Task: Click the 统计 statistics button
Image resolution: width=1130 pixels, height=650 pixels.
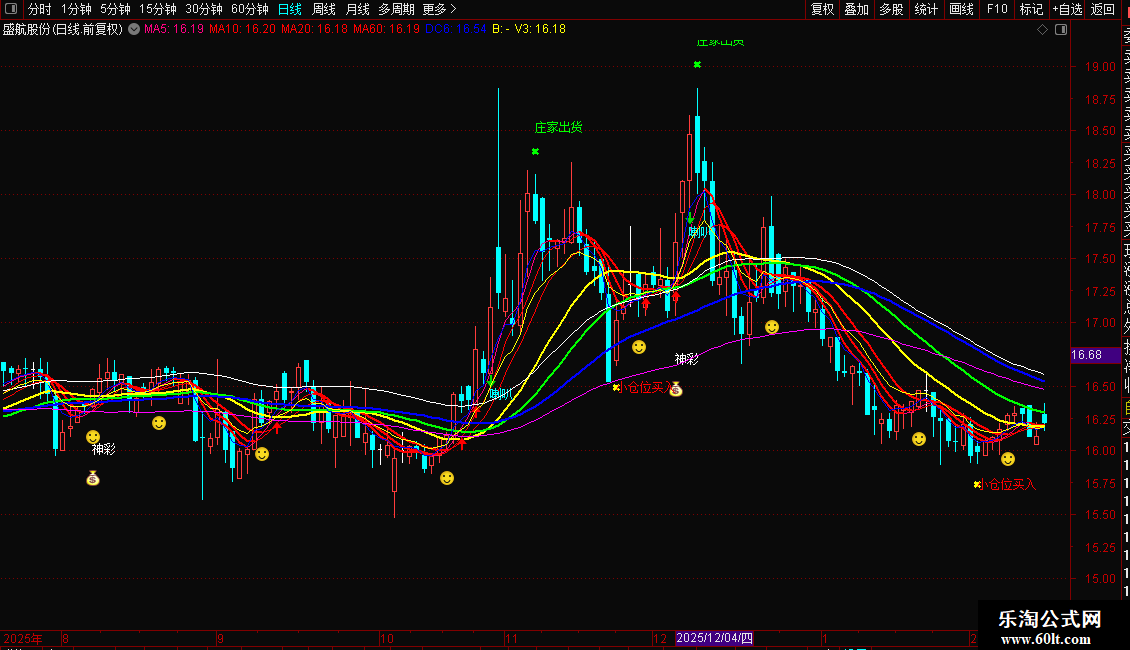Action: [x=925, y=9]
